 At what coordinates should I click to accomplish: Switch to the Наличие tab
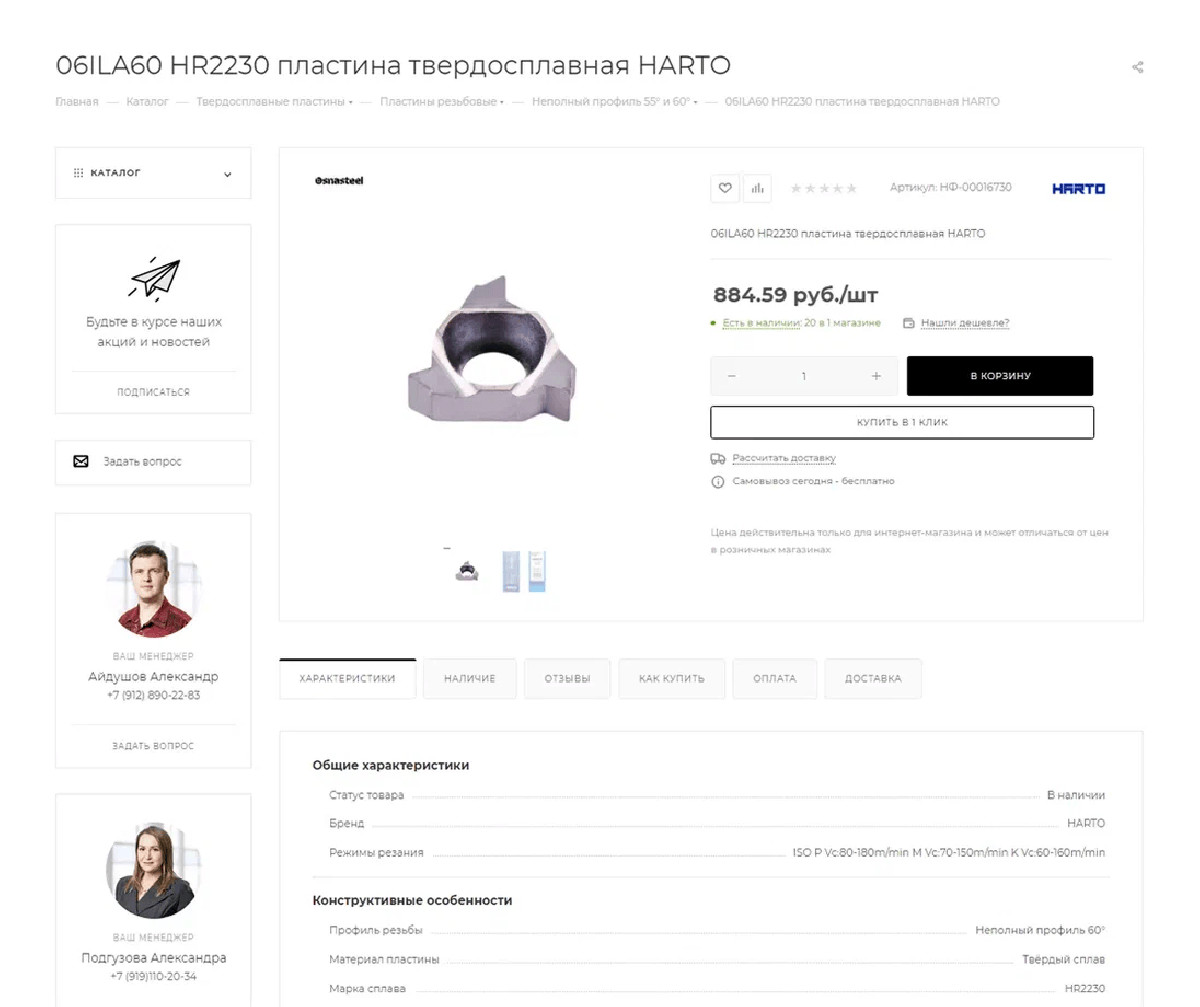469,678
